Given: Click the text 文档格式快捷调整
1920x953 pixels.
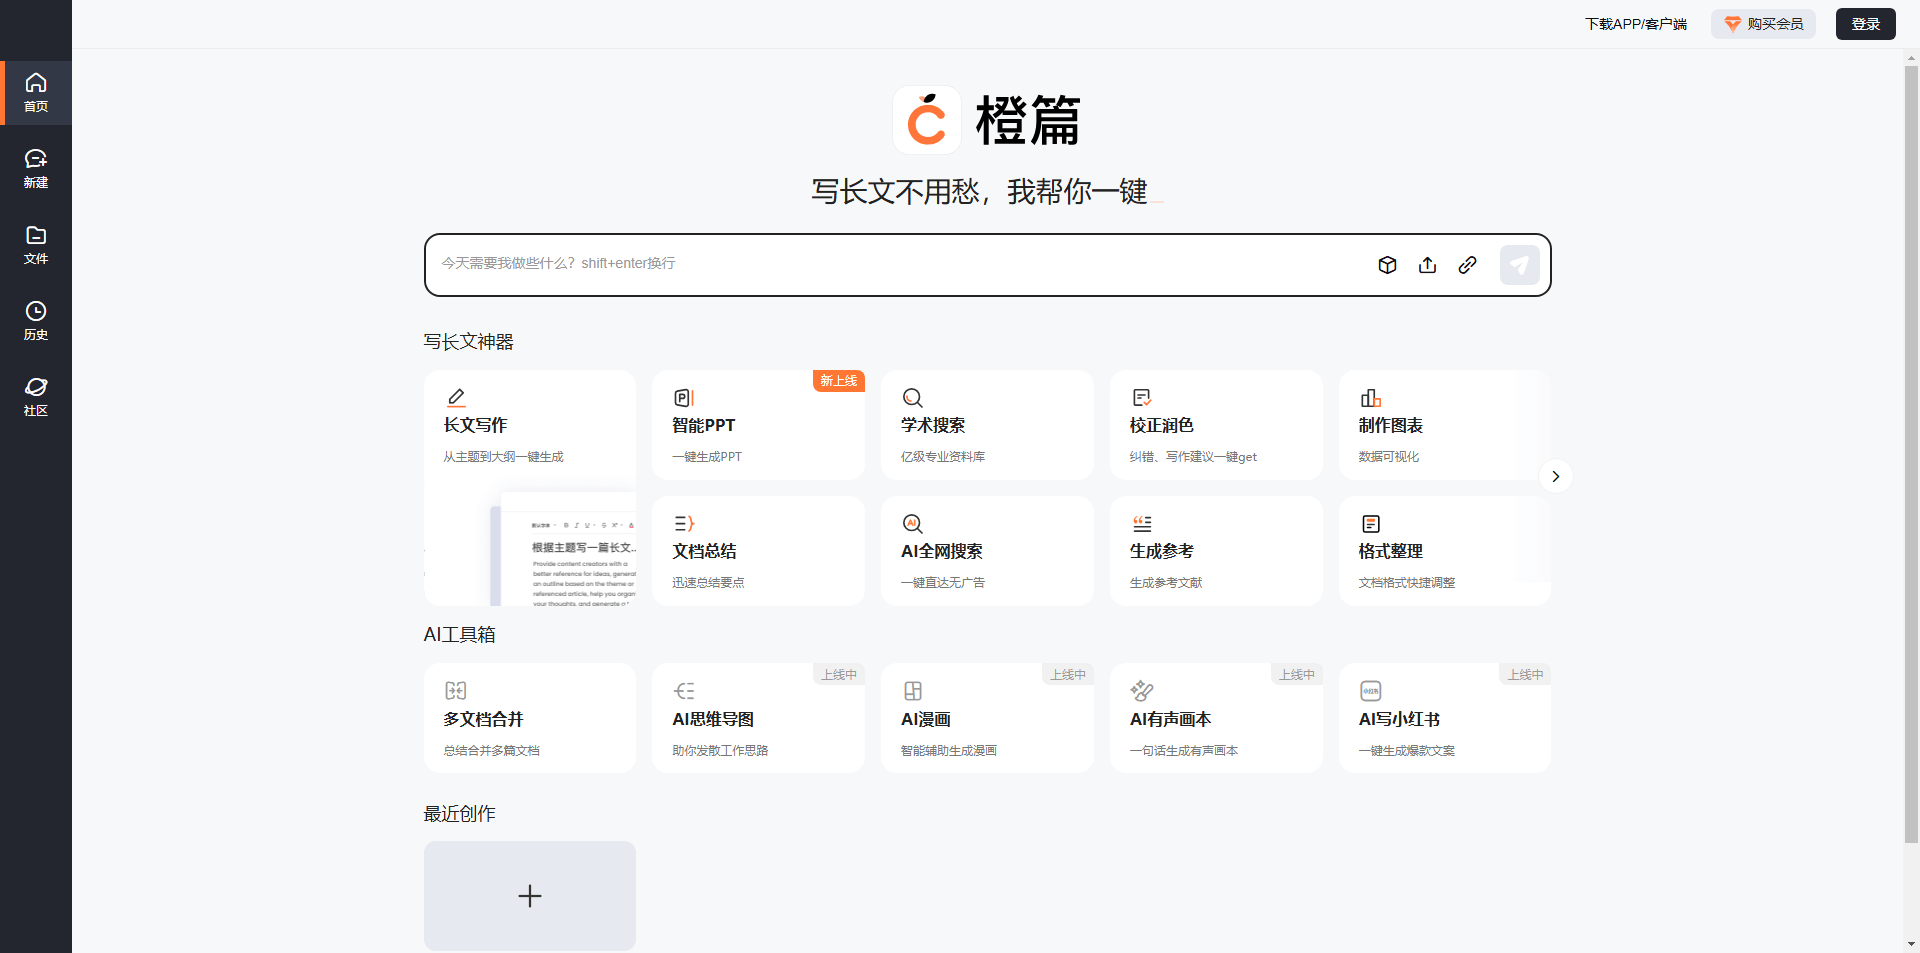Looking at the screenshot, I should point(1407,583).
